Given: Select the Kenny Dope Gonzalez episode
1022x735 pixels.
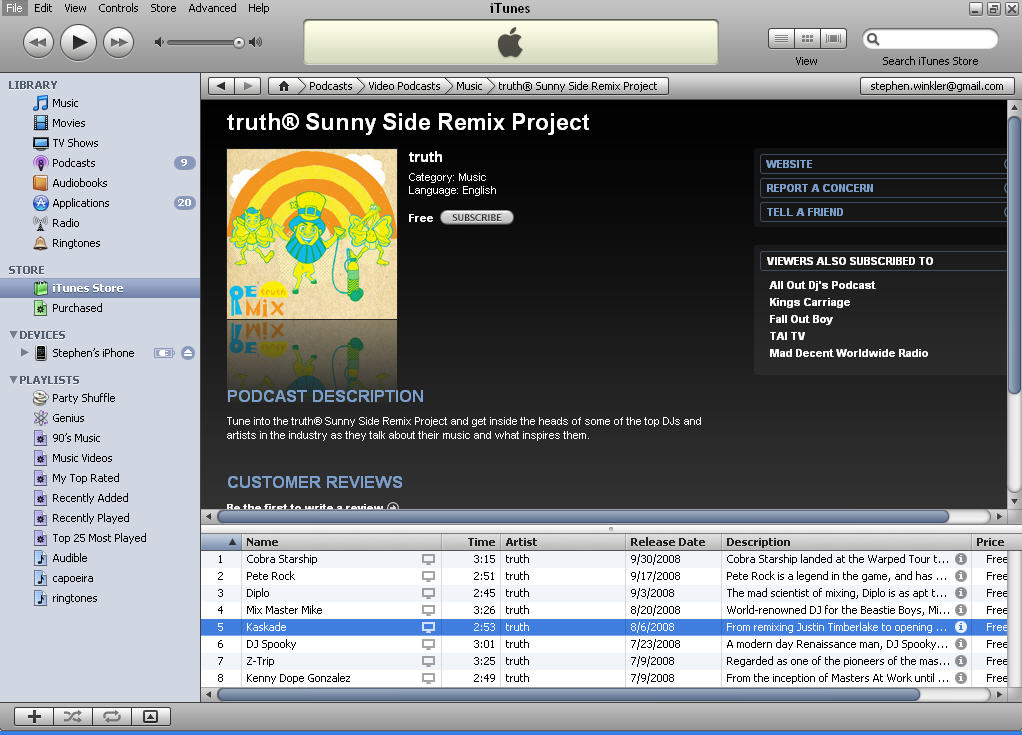Looking at the screenshot, I should [604, 678].
